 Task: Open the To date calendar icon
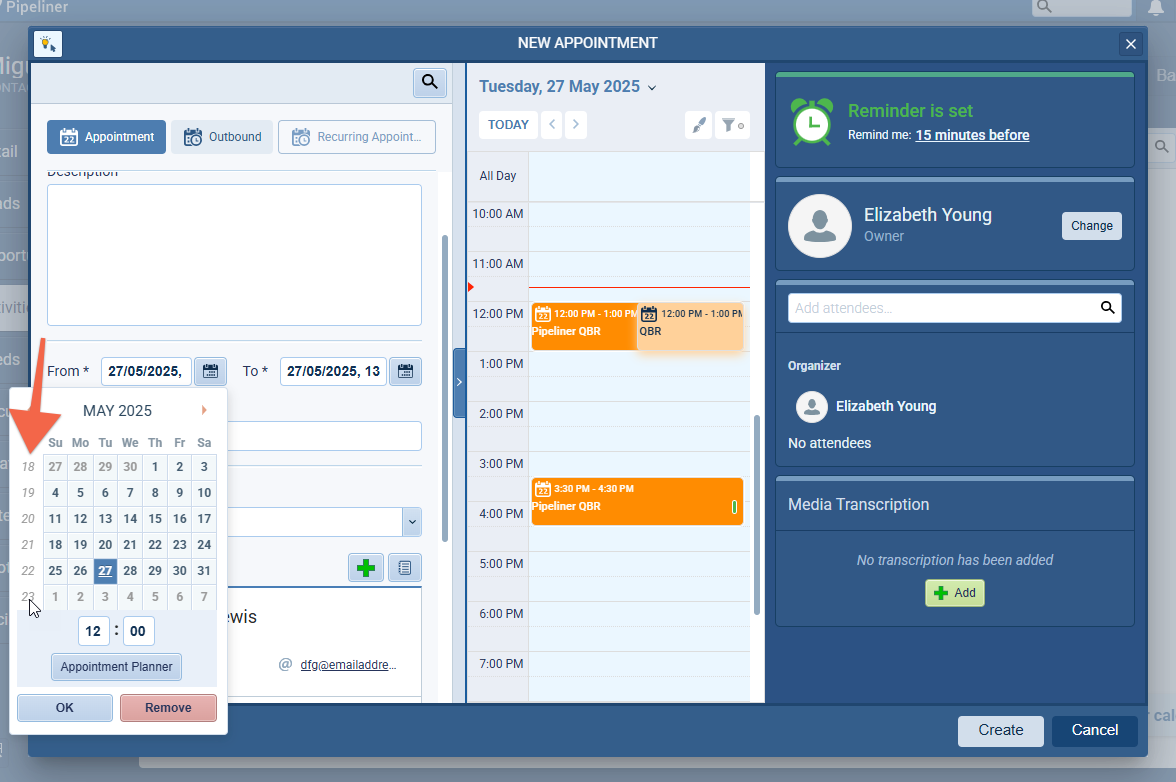405,371
